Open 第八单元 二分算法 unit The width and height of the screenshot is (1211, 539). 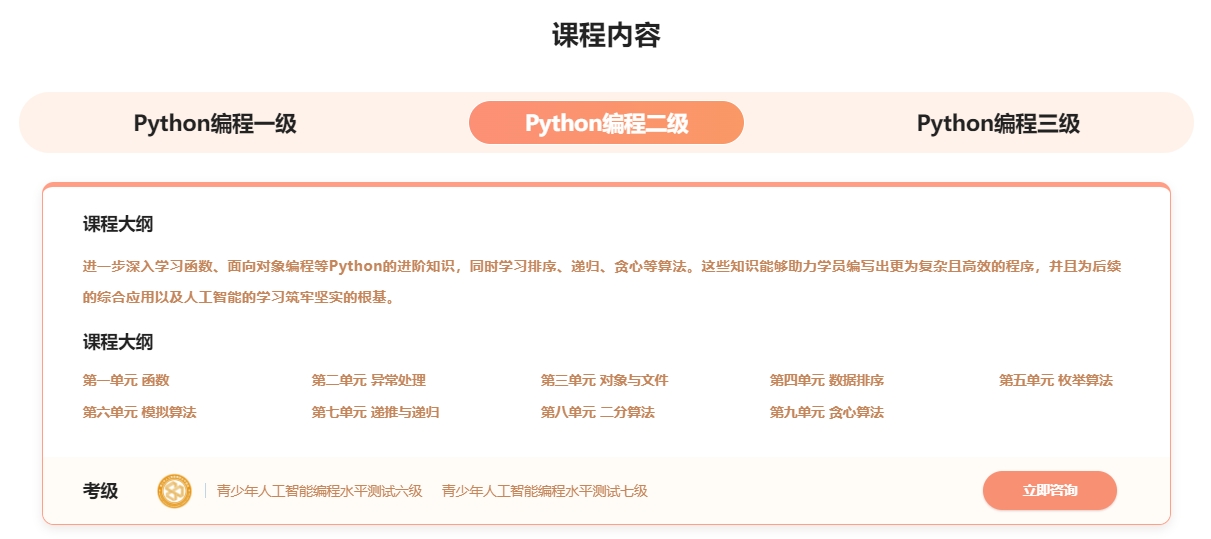coord(597,412)
